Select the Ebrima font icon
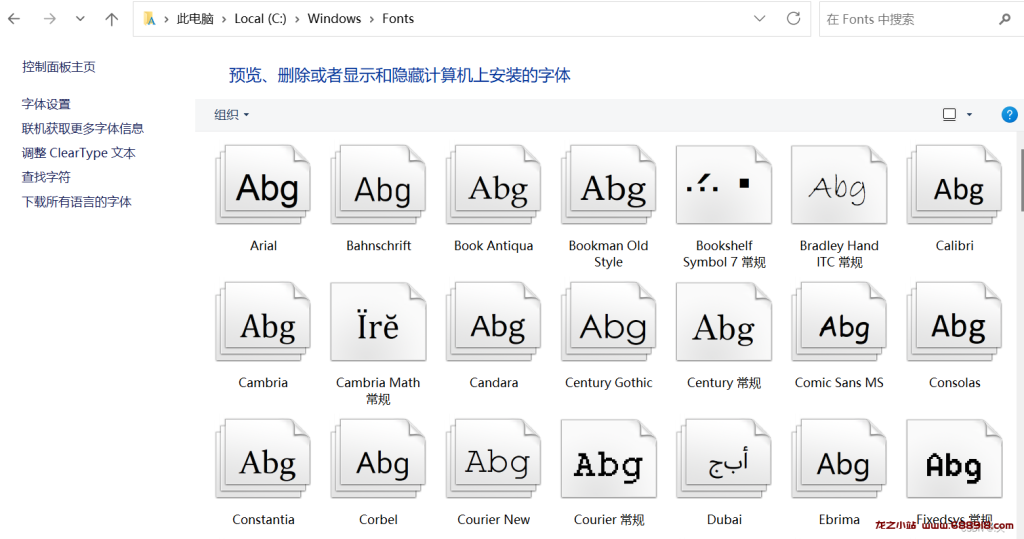The width and height of the screenshot is (1024, 539). click(839, 459)
